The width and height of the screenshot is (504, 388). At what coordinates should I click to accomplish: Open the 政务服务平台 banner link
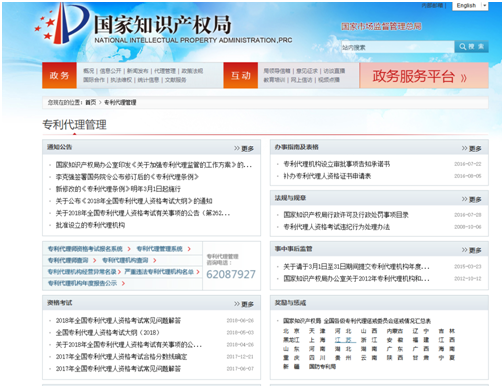click(424, 76)
